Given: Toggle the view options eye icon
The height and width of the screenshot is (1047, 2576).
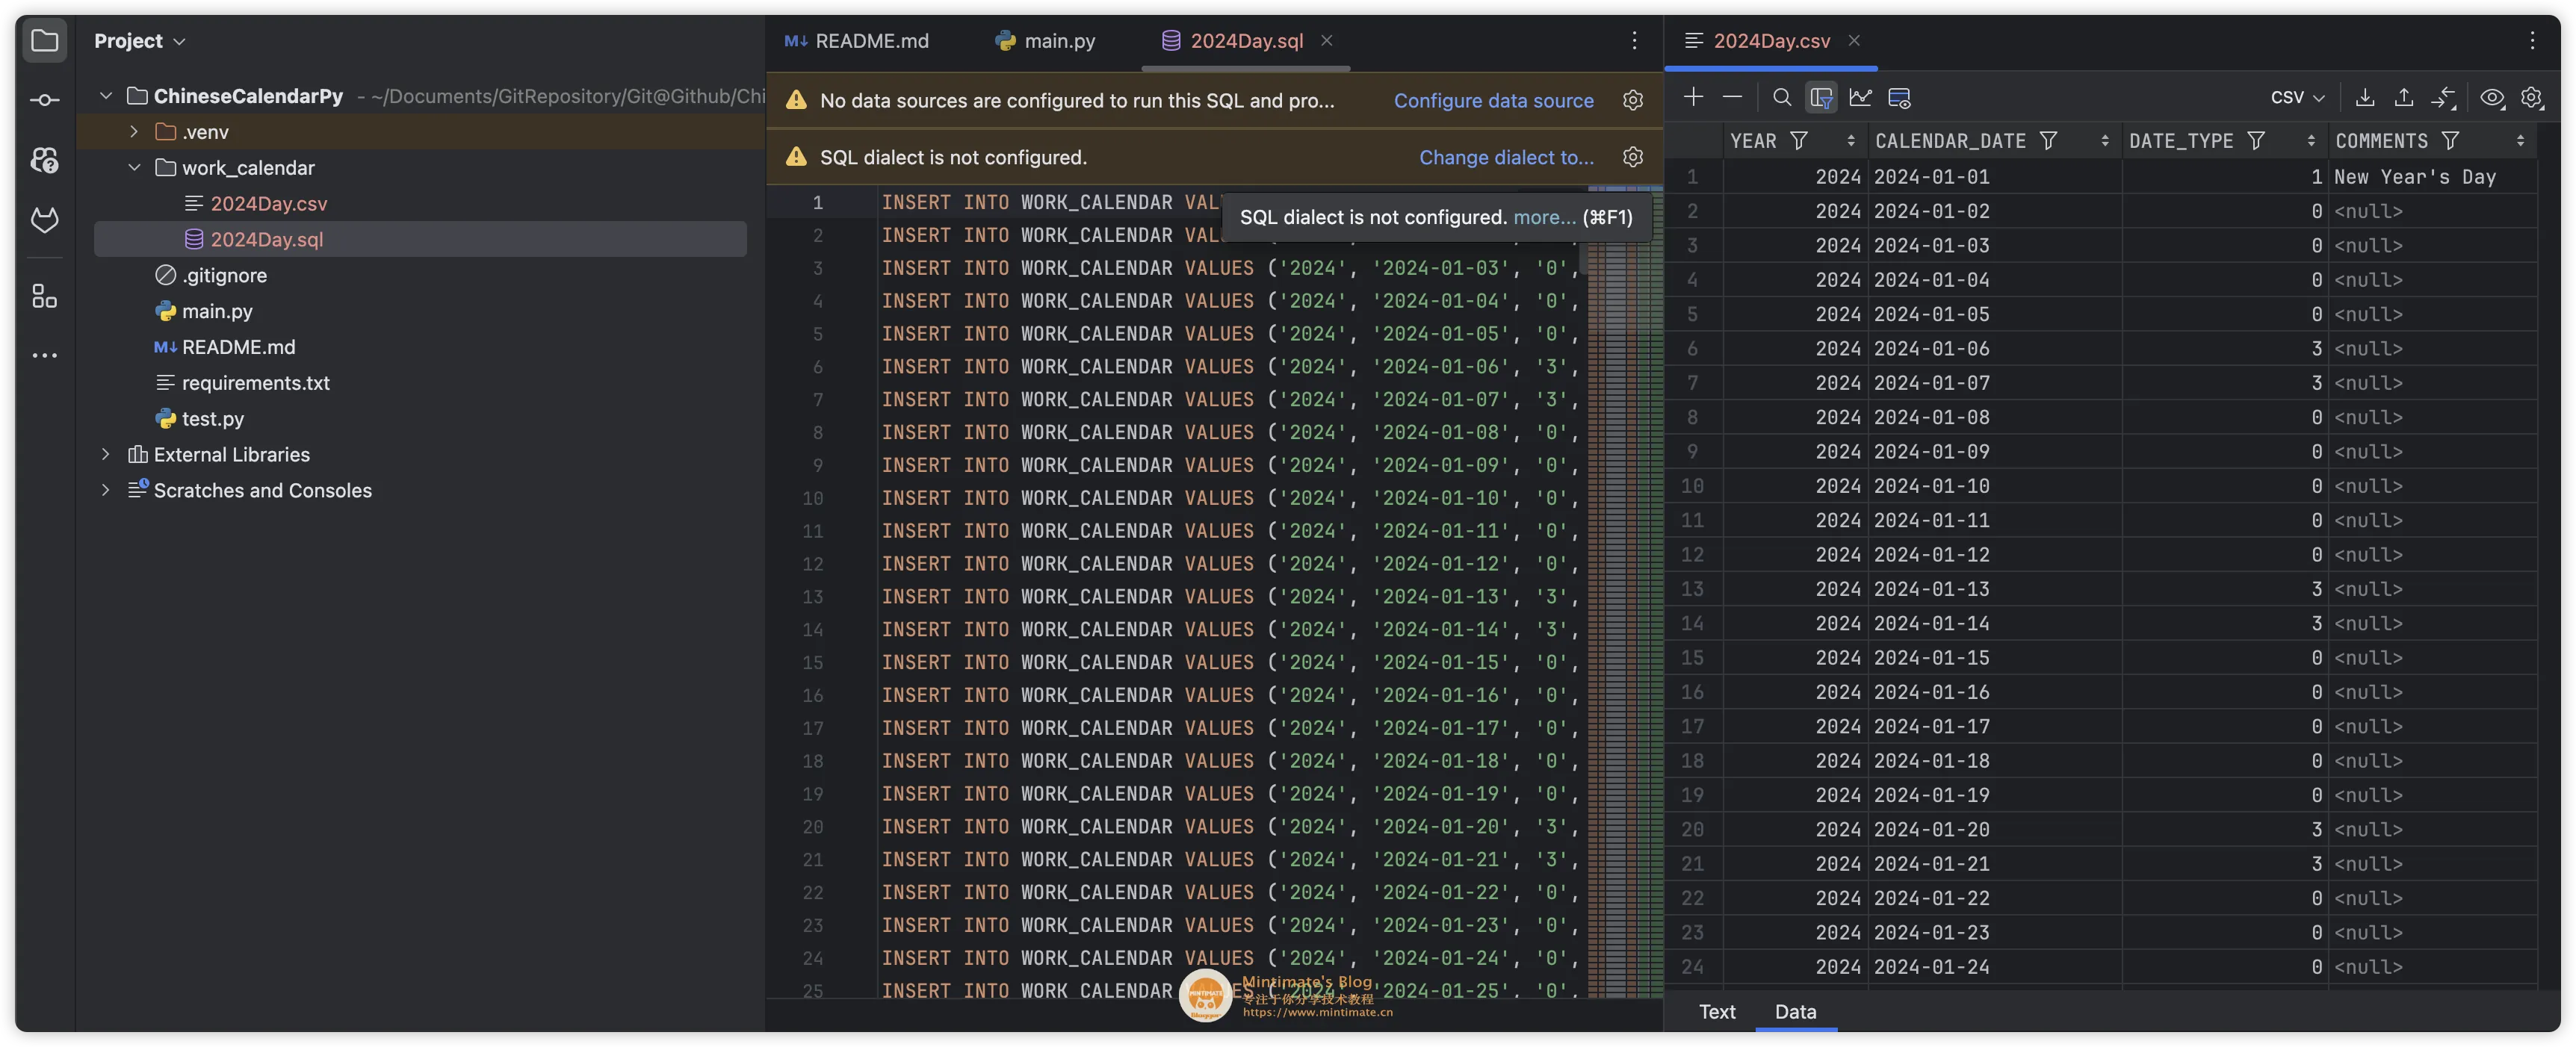Looking at the screenshot, I should click(2492, 97).
